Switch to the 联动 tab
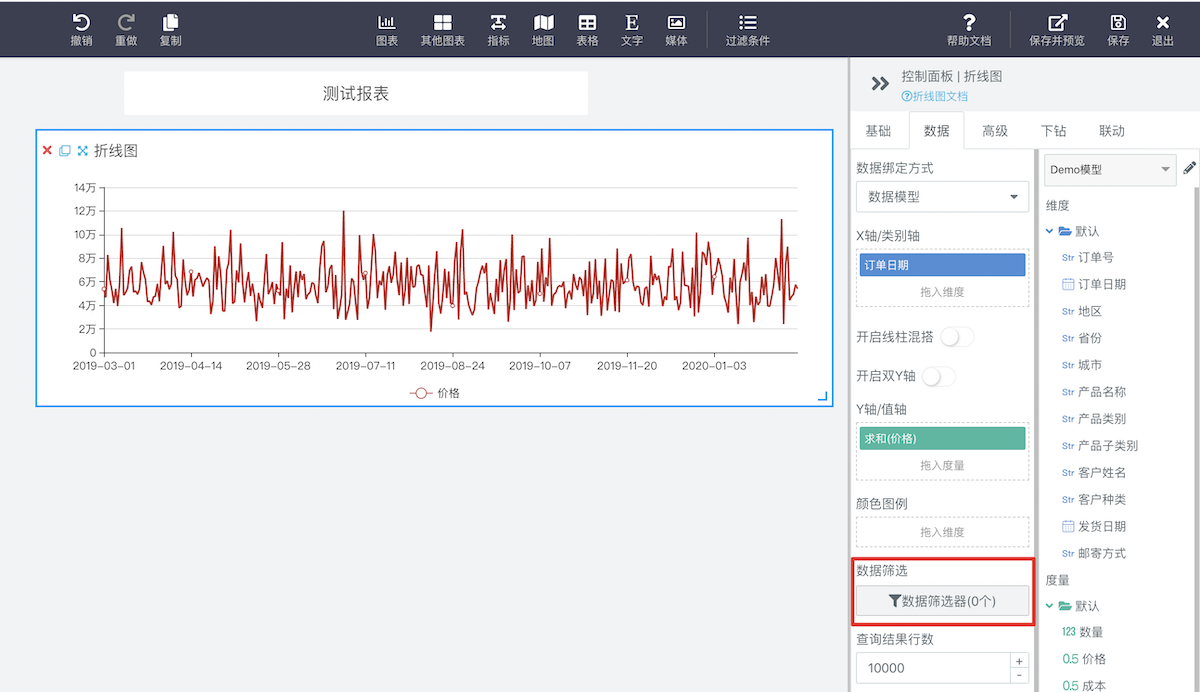 [1112, 131]
